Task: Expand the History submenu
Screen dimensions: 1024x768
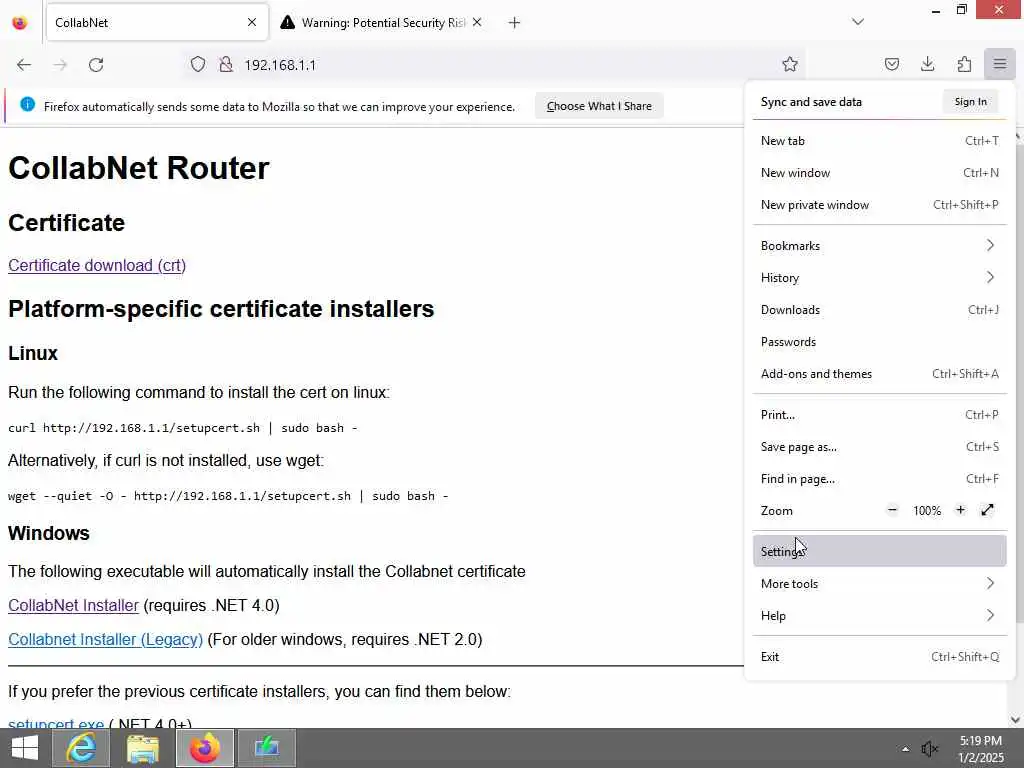Action: point(880,278)
